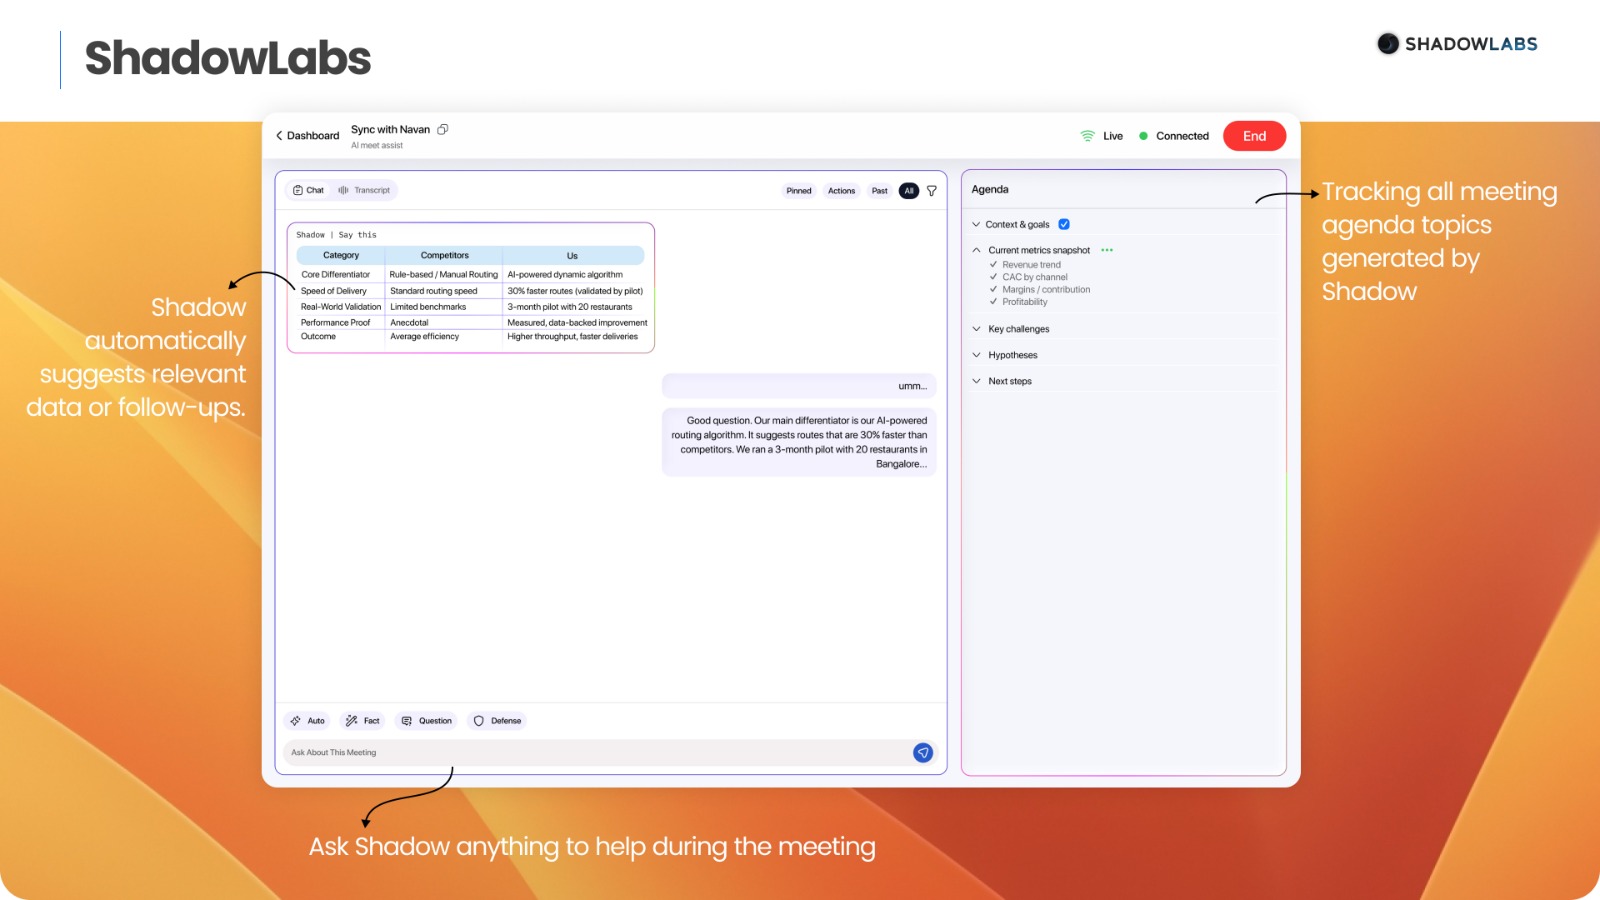The image size is (1600, 900).
Task: Switch to the Transcript tab
Action: click(x=365, y=190)
